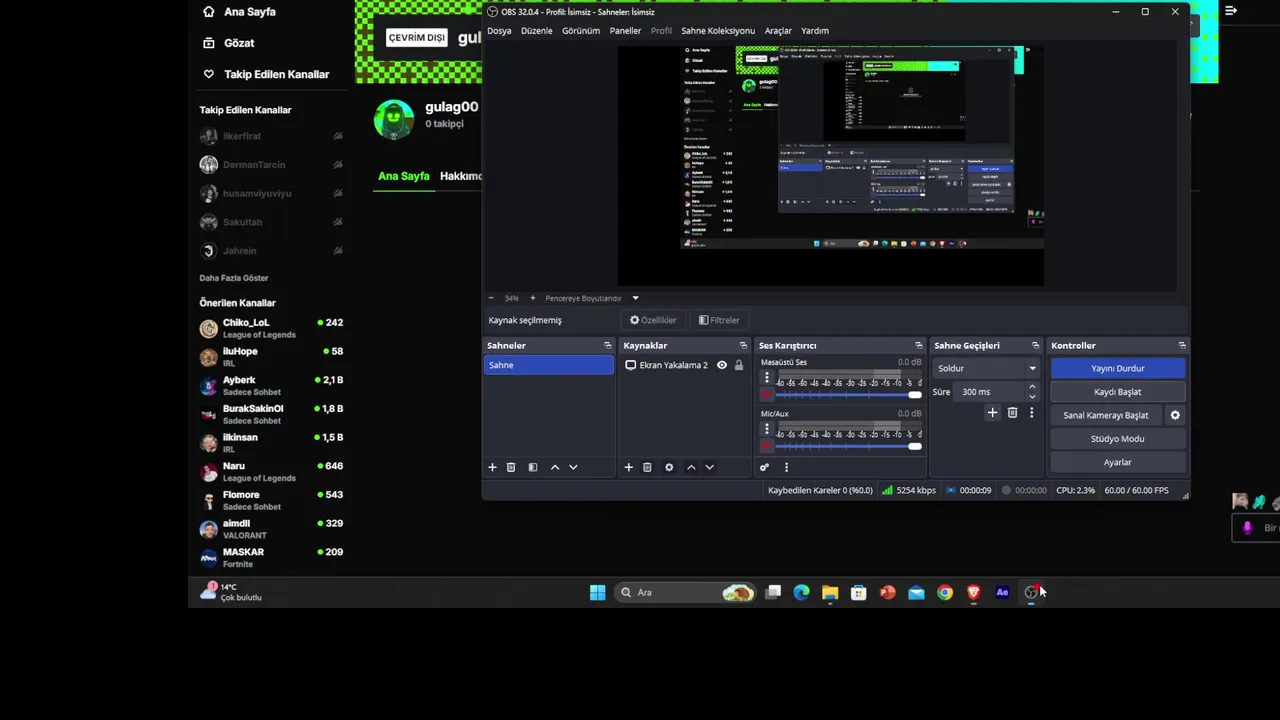Delete the selected scene with trash icon

511,467
